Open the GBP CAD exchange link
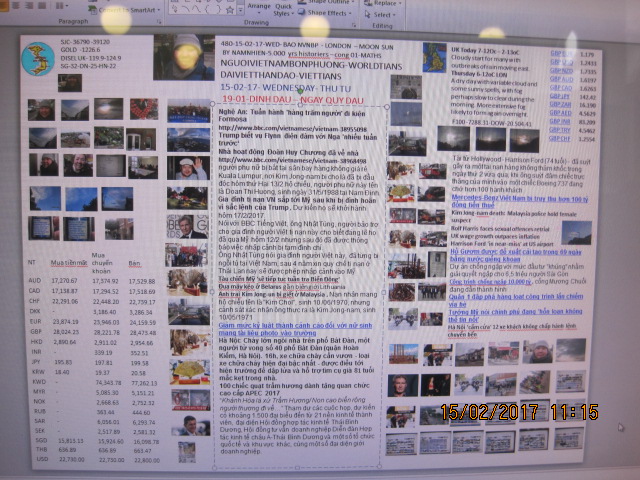Viewport: 640px width, 480px height. click(x=561, y=88)
